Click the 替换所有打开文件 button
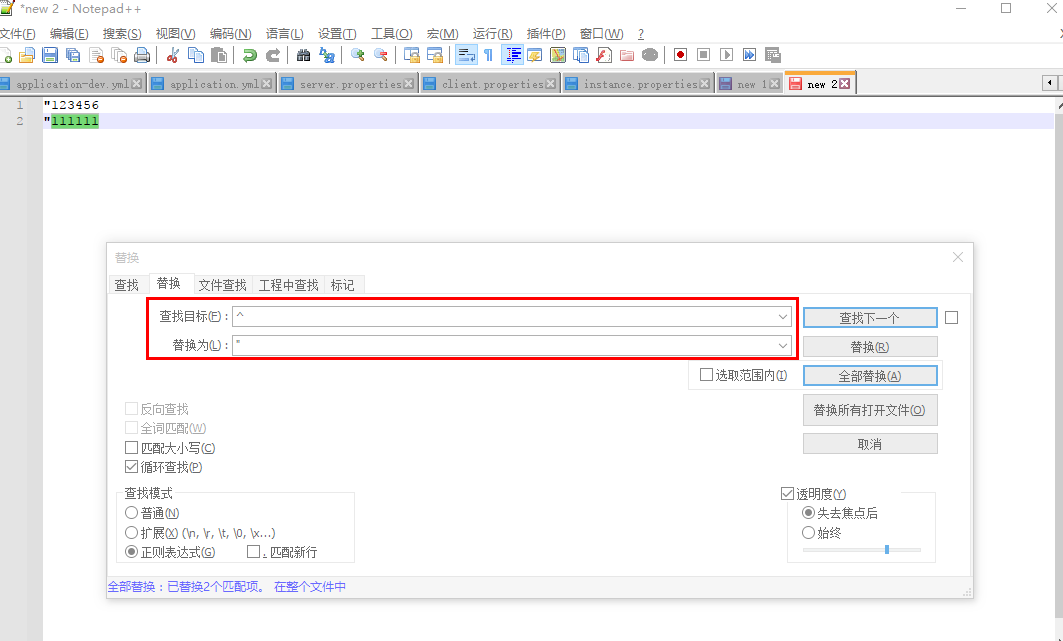The width and height of the screenshot is (1063, 641). pos(870,410)
